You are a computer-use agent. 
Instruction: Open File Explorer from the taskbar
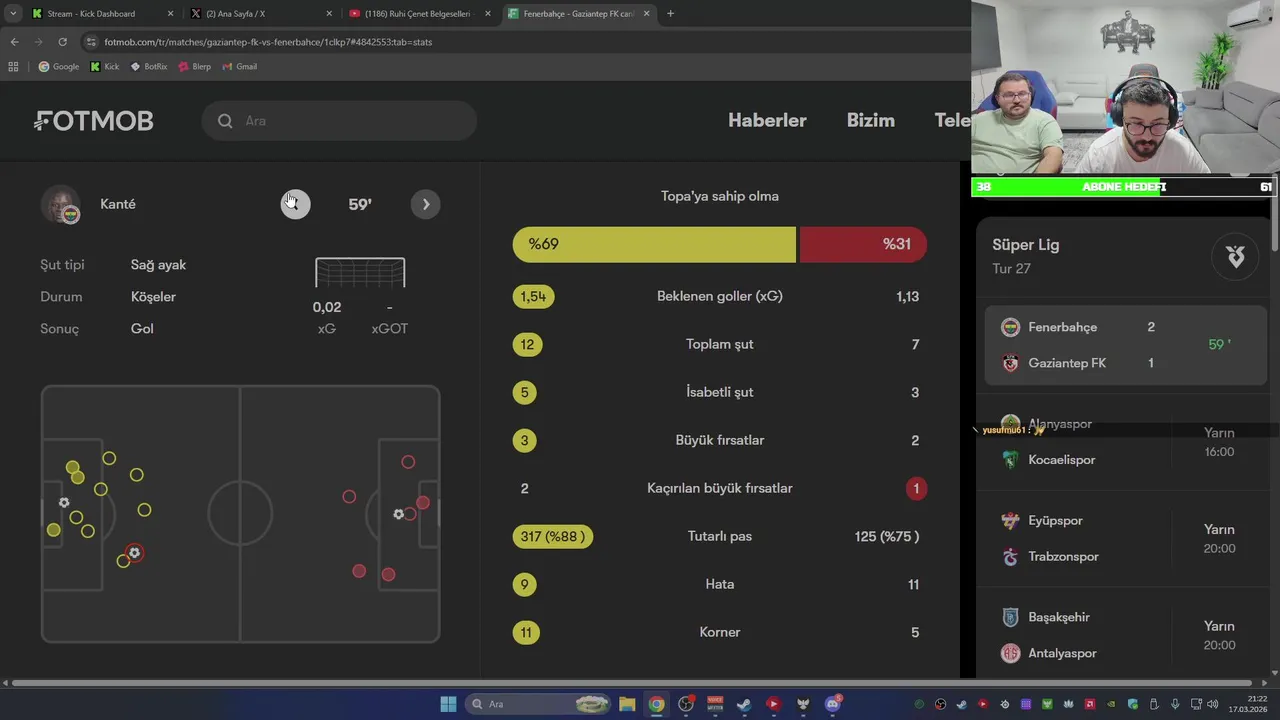point(627,704)
